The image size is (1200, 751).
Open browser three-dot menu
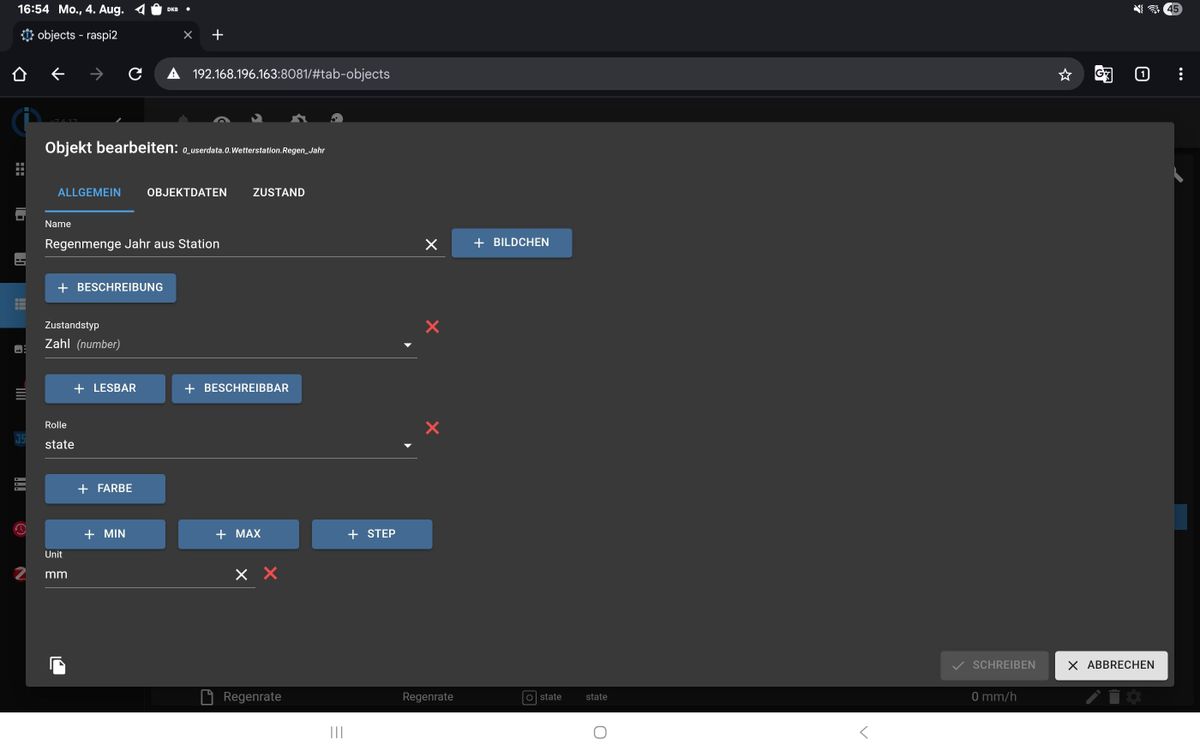click(x=1181, y=74)
